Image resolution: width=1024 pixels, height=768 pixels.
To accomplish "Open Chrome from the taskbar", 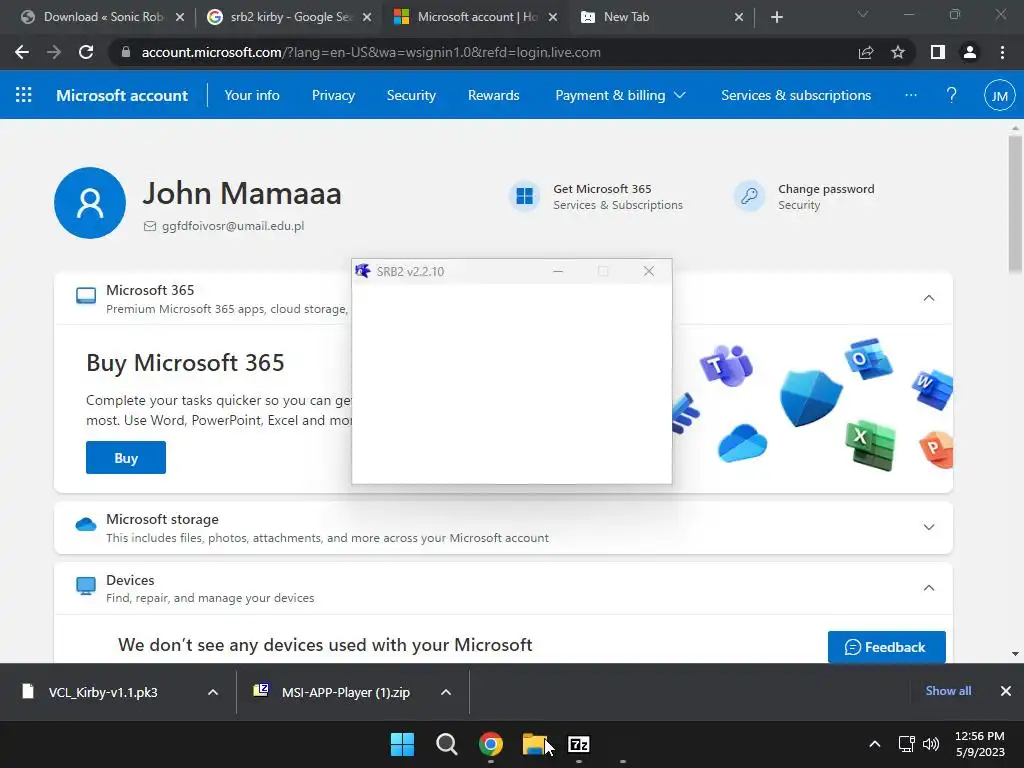I will 491,744.
